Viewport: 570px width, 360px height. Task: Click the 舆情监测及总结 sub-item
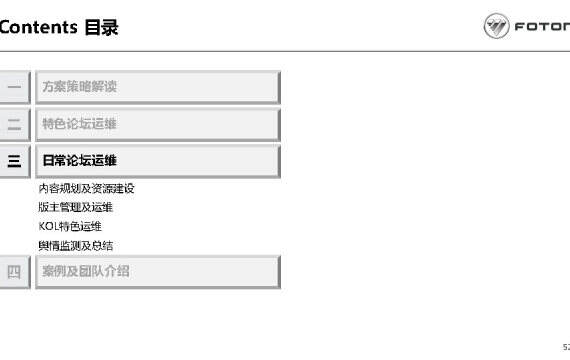click(x=76, y=245)
